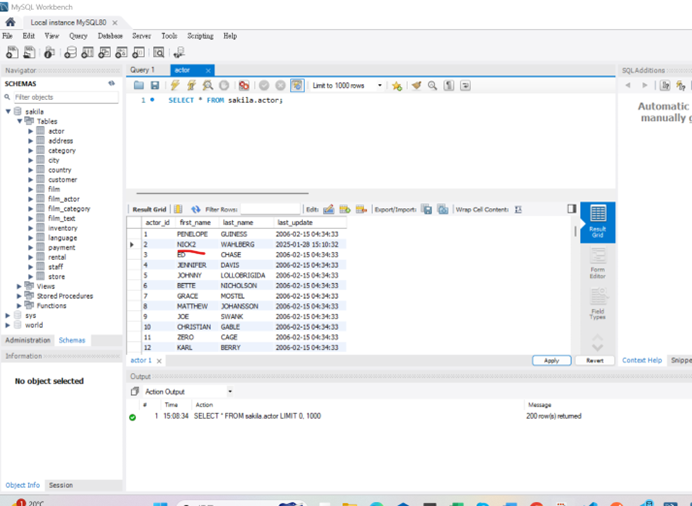Image resolution: width=692 pixels, height=506 pixels.
Task: Open script file in query editor
Action: pyautogui.click(x=139, y=85)
